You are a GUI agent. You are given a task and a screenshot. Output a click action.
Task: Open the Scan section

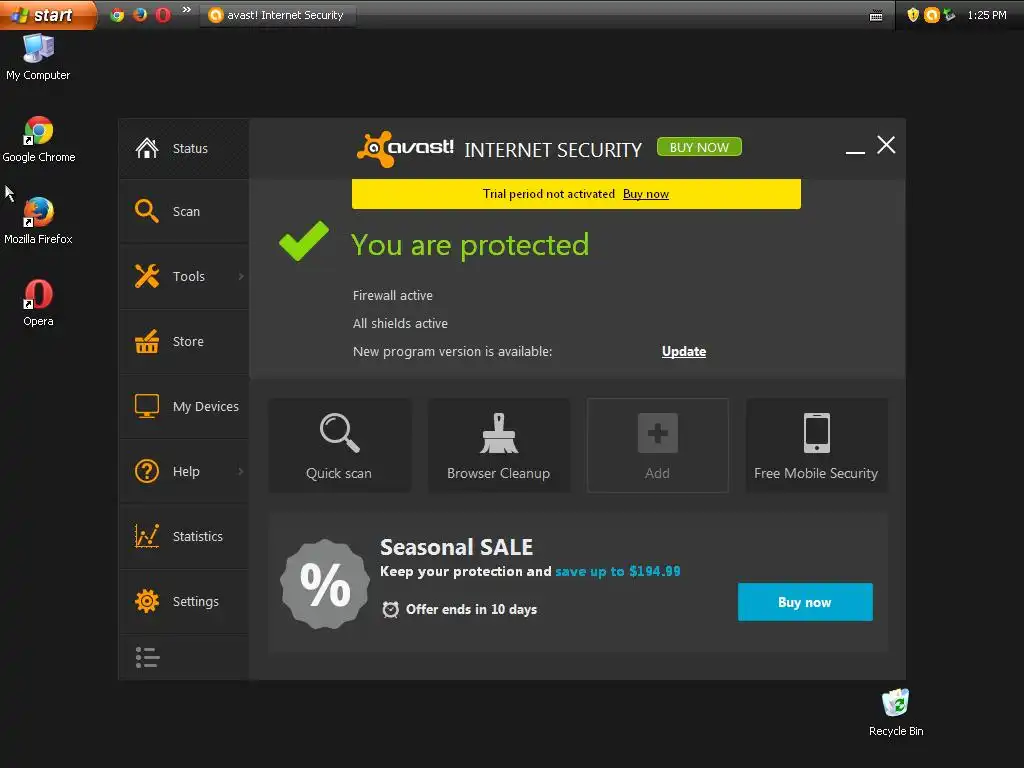[x=184, y=211]
